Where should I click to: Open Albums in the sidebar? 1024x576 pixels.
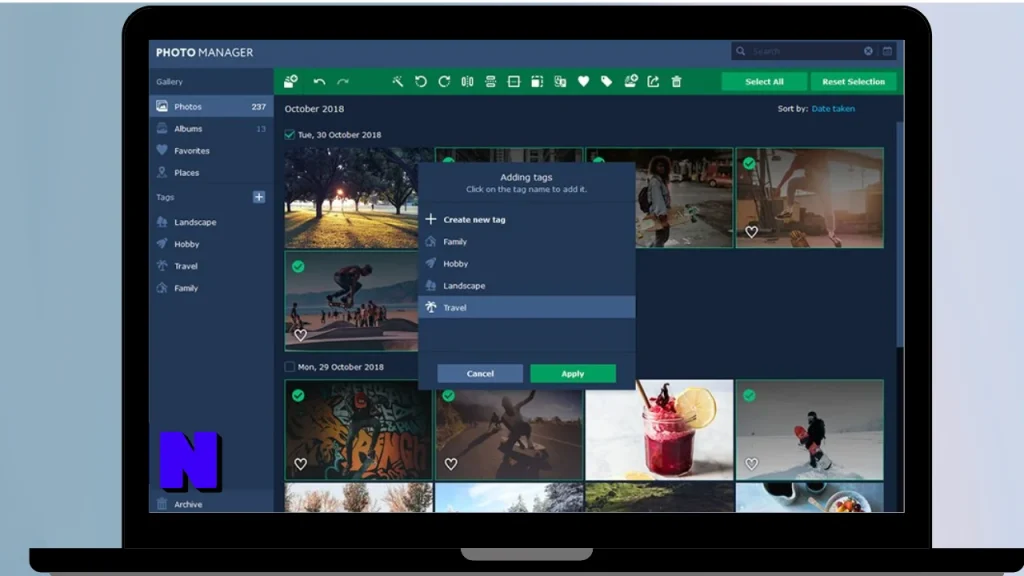click(x=211, y=129)
